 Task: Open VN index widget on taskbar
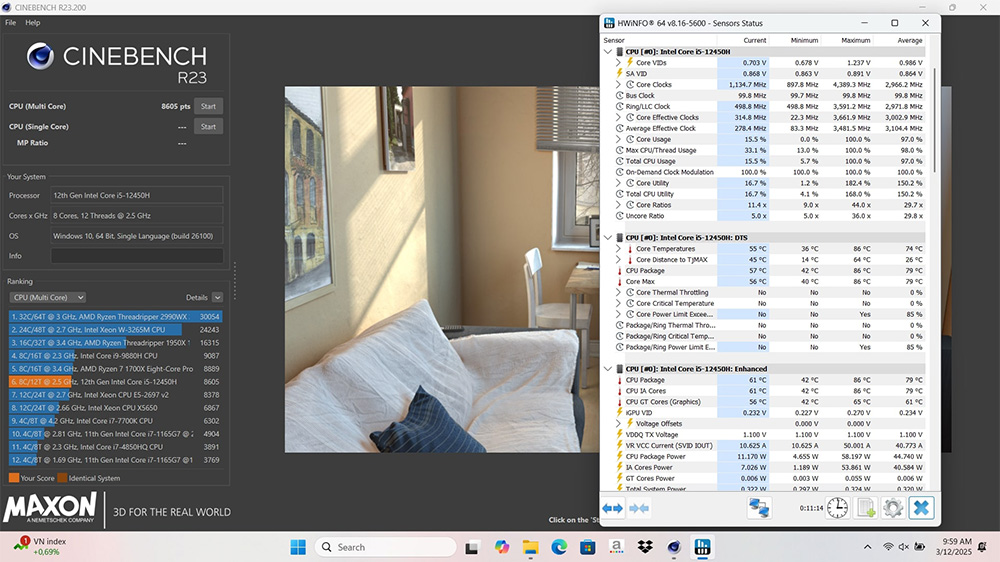click(40, 546)
